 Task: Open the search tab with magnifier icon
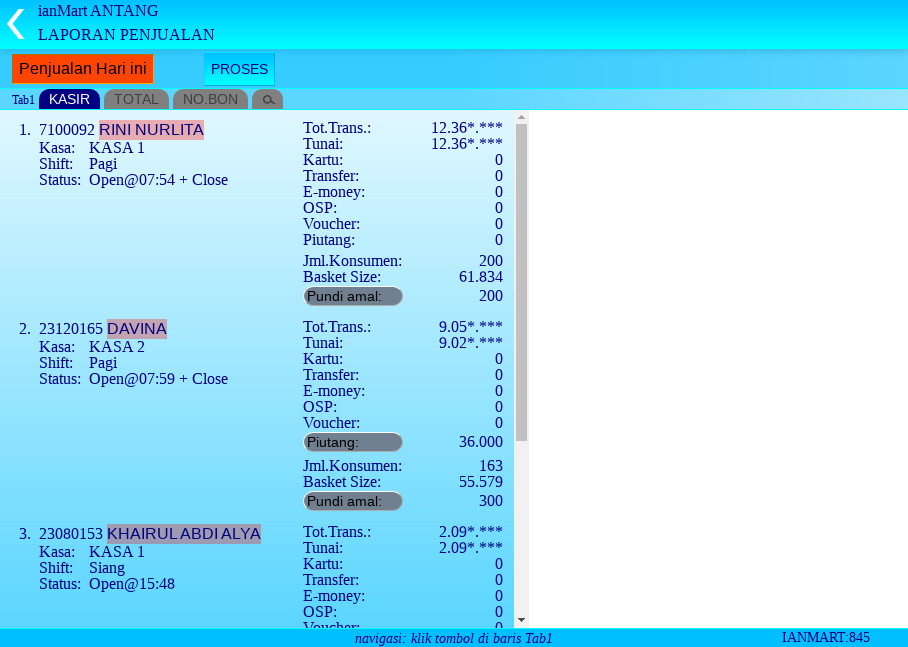coord(268,100)
